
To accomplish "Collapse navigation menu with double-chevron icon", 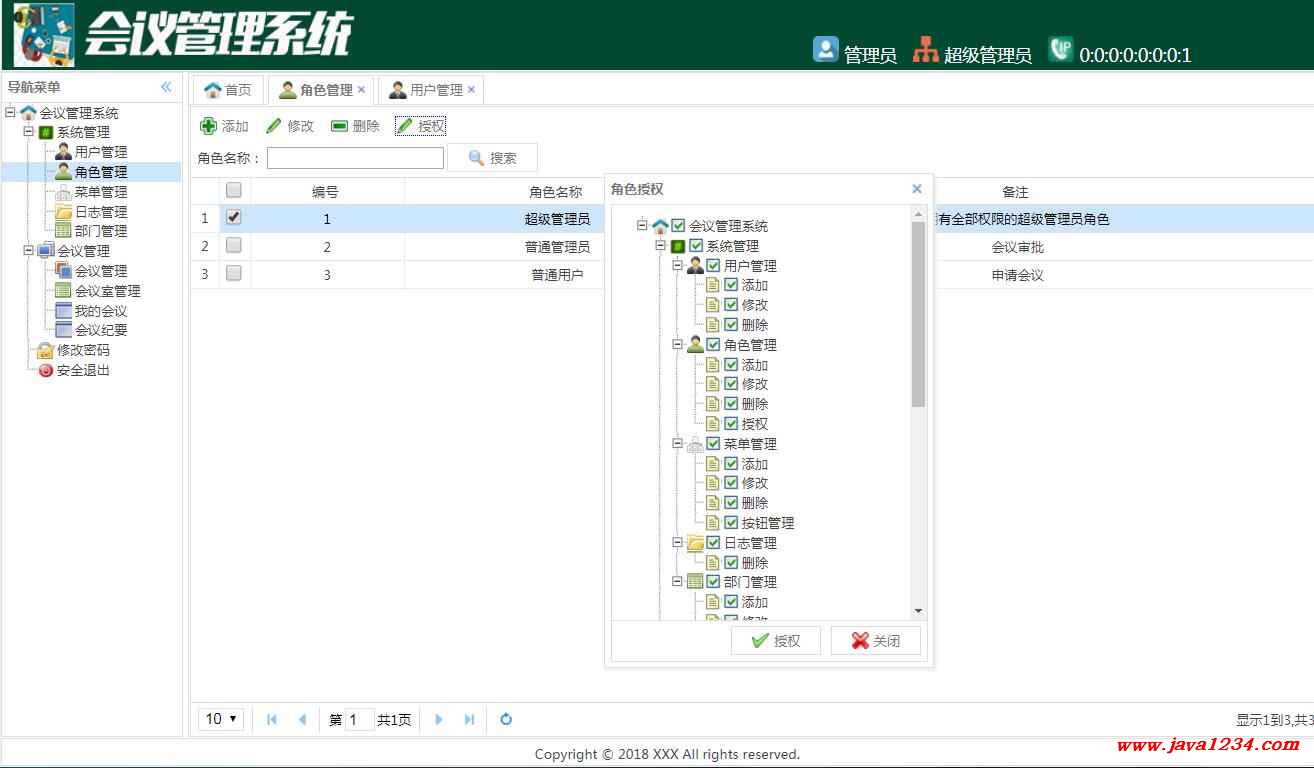I will 166,87.
